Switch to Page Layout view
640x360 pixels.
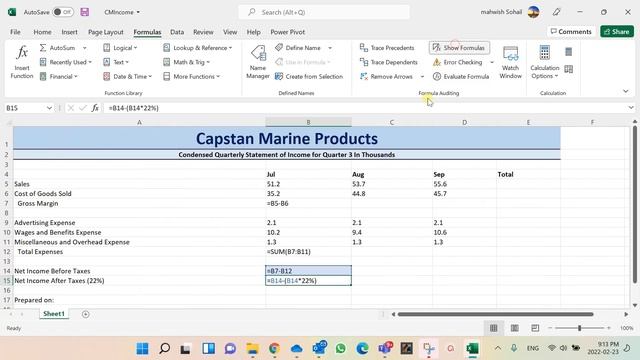(x=514, y=328)
